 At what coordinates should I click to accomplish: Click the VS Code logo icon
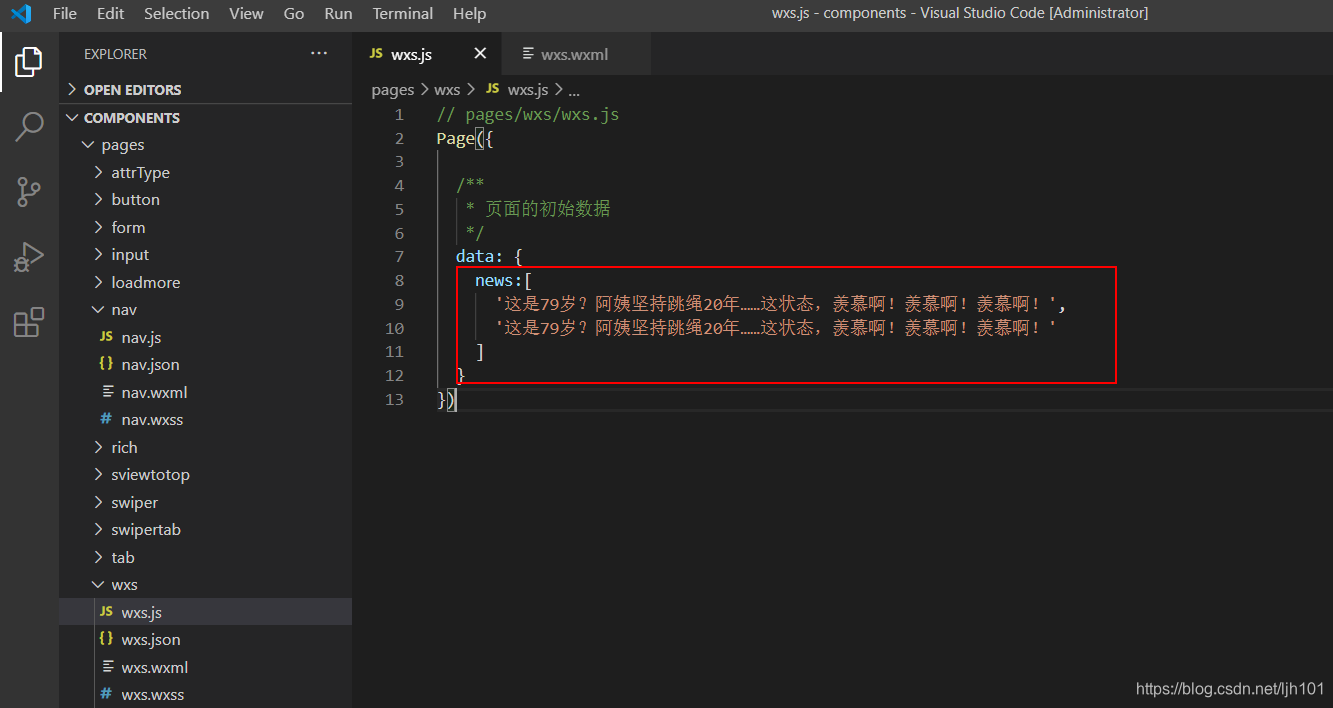click(x=21, y=14)
